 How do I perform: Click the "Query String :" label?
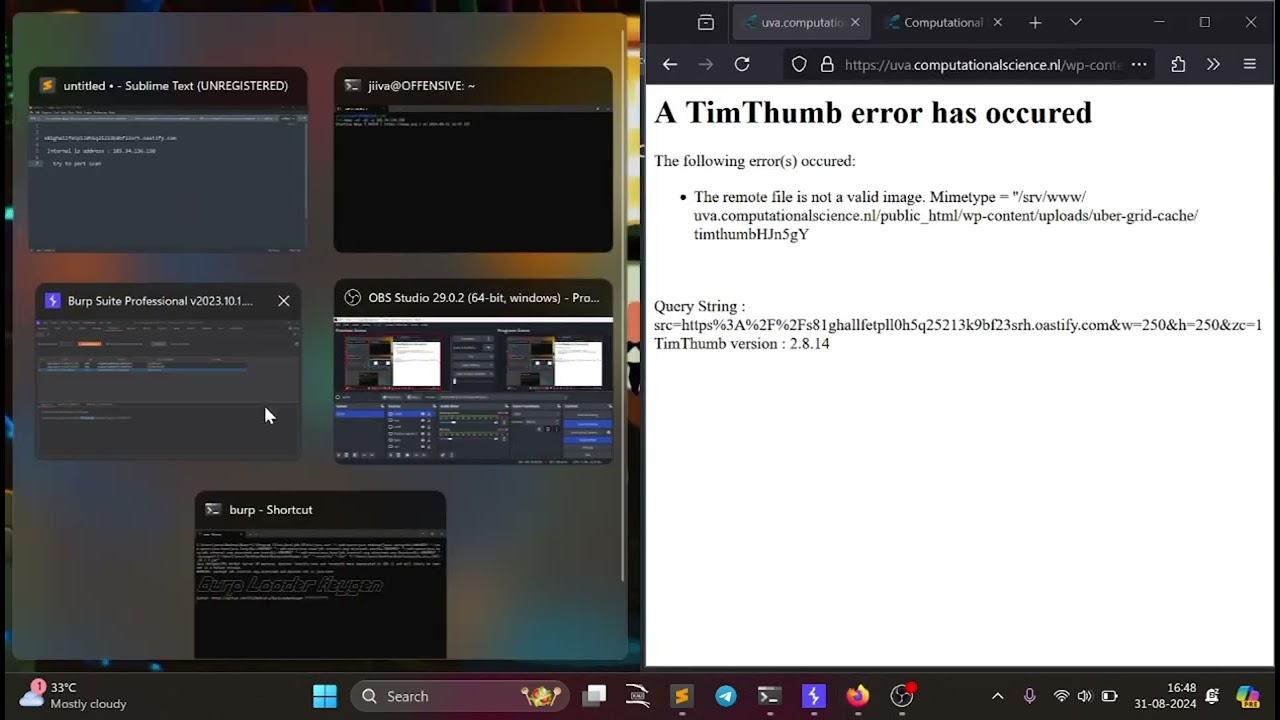click(x=700, y=306)
